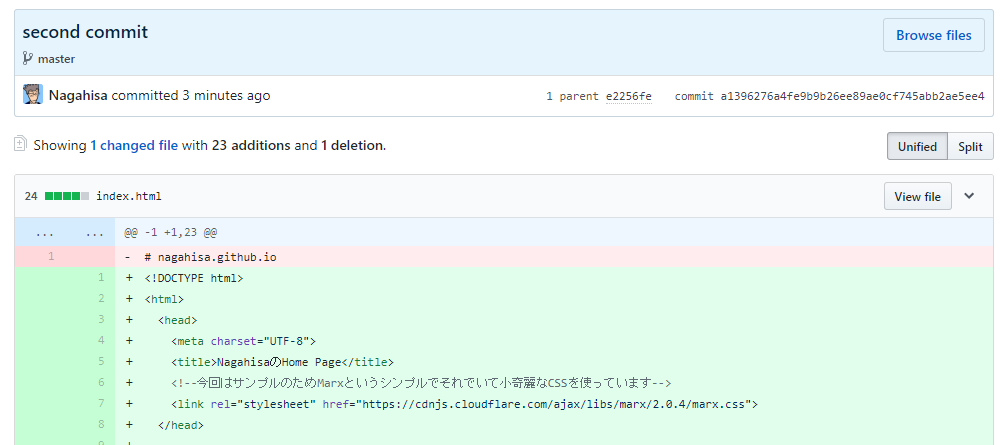Collapse the index.html diff with chevron

pos(969,196)
